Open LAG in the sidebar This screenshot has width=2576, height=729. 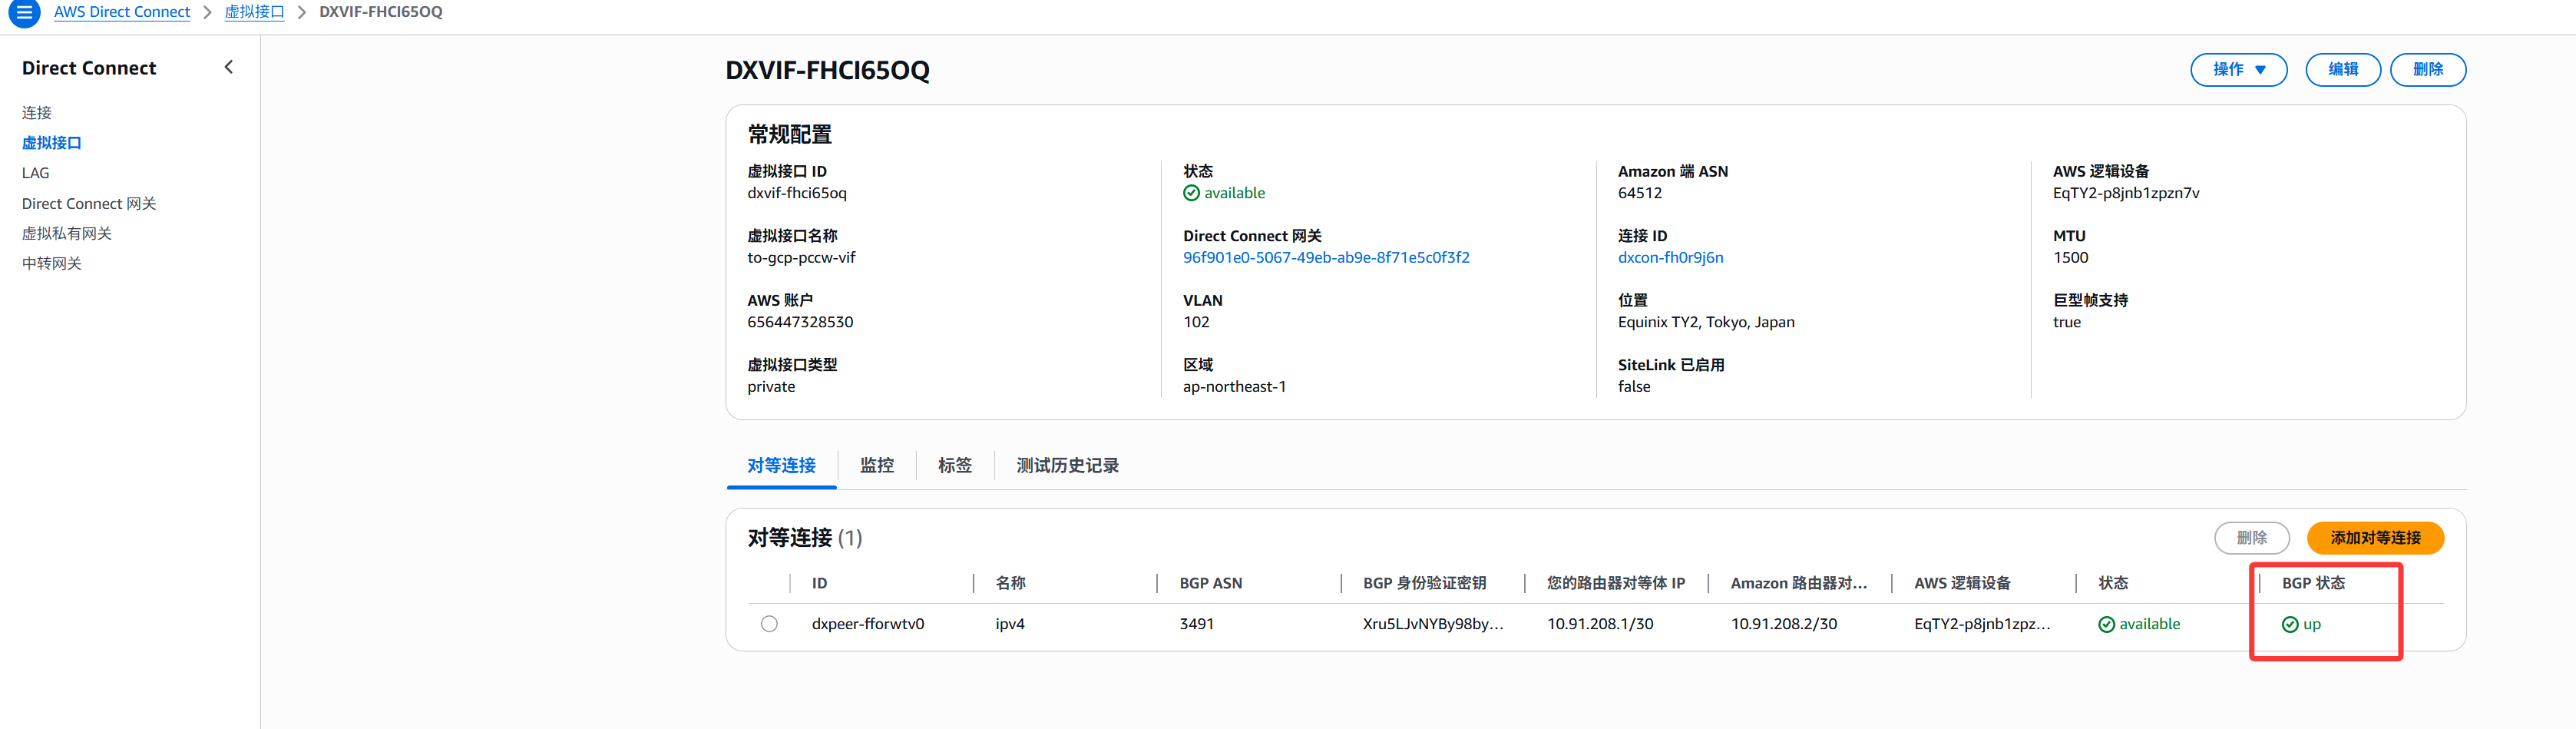pos(35,173)
